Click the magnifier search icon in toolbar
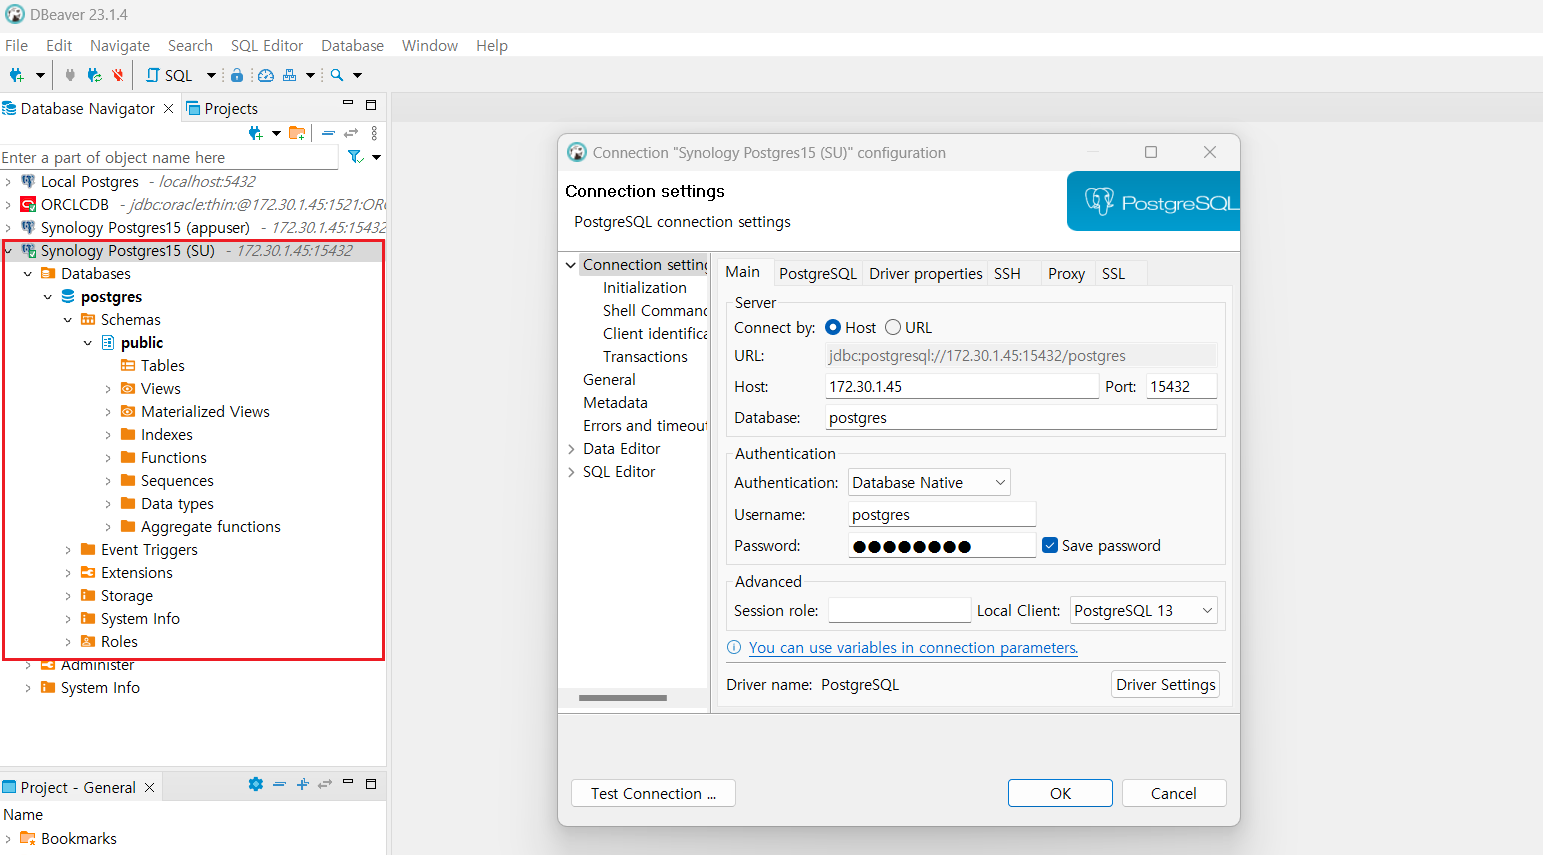This screenshot has height=855, width=1543. [x=337, y=75]
